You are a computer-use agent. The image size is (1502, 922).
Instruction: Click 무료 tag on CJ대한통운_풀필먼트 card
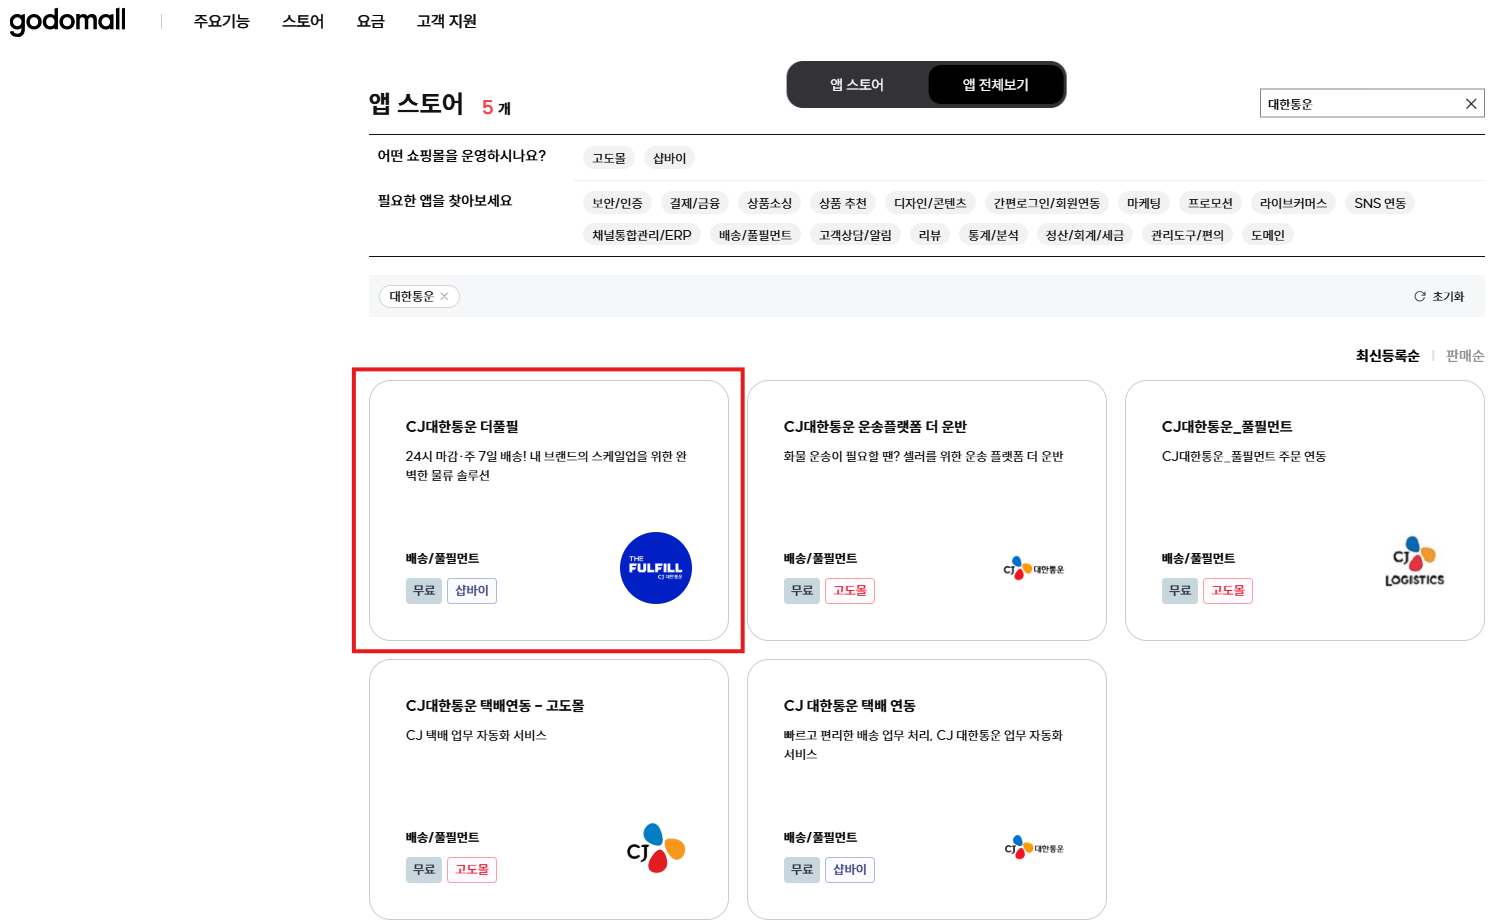click(x=1180, y=591)
